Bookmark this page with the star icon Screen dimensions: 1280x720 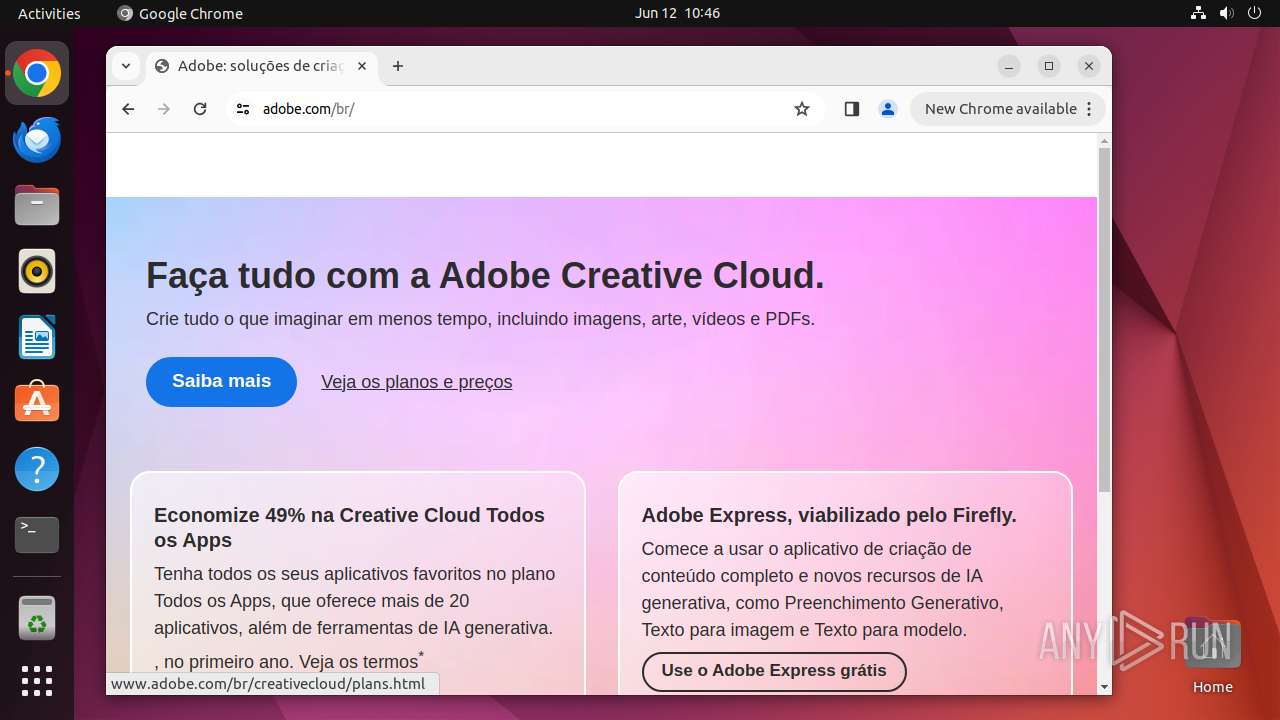[802, 109]
